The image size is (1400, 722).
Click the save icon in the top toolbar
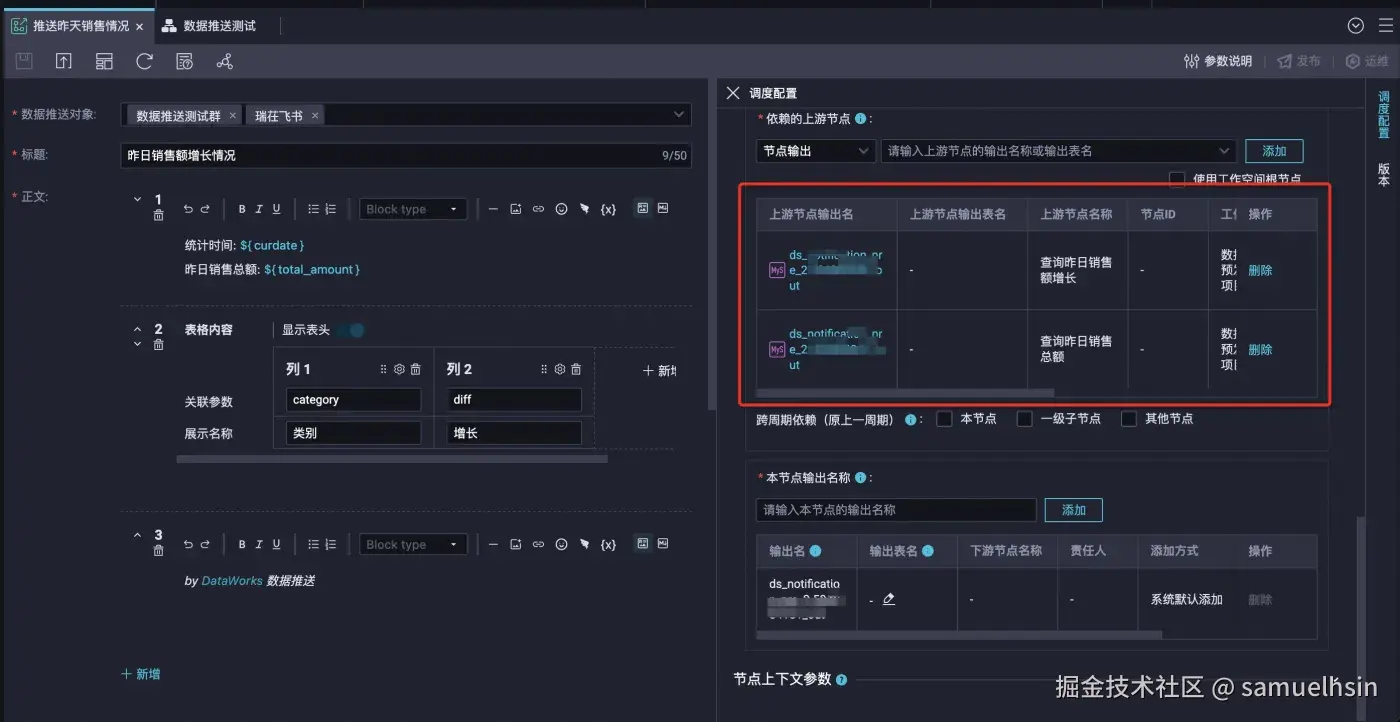(x=24, y=61)
